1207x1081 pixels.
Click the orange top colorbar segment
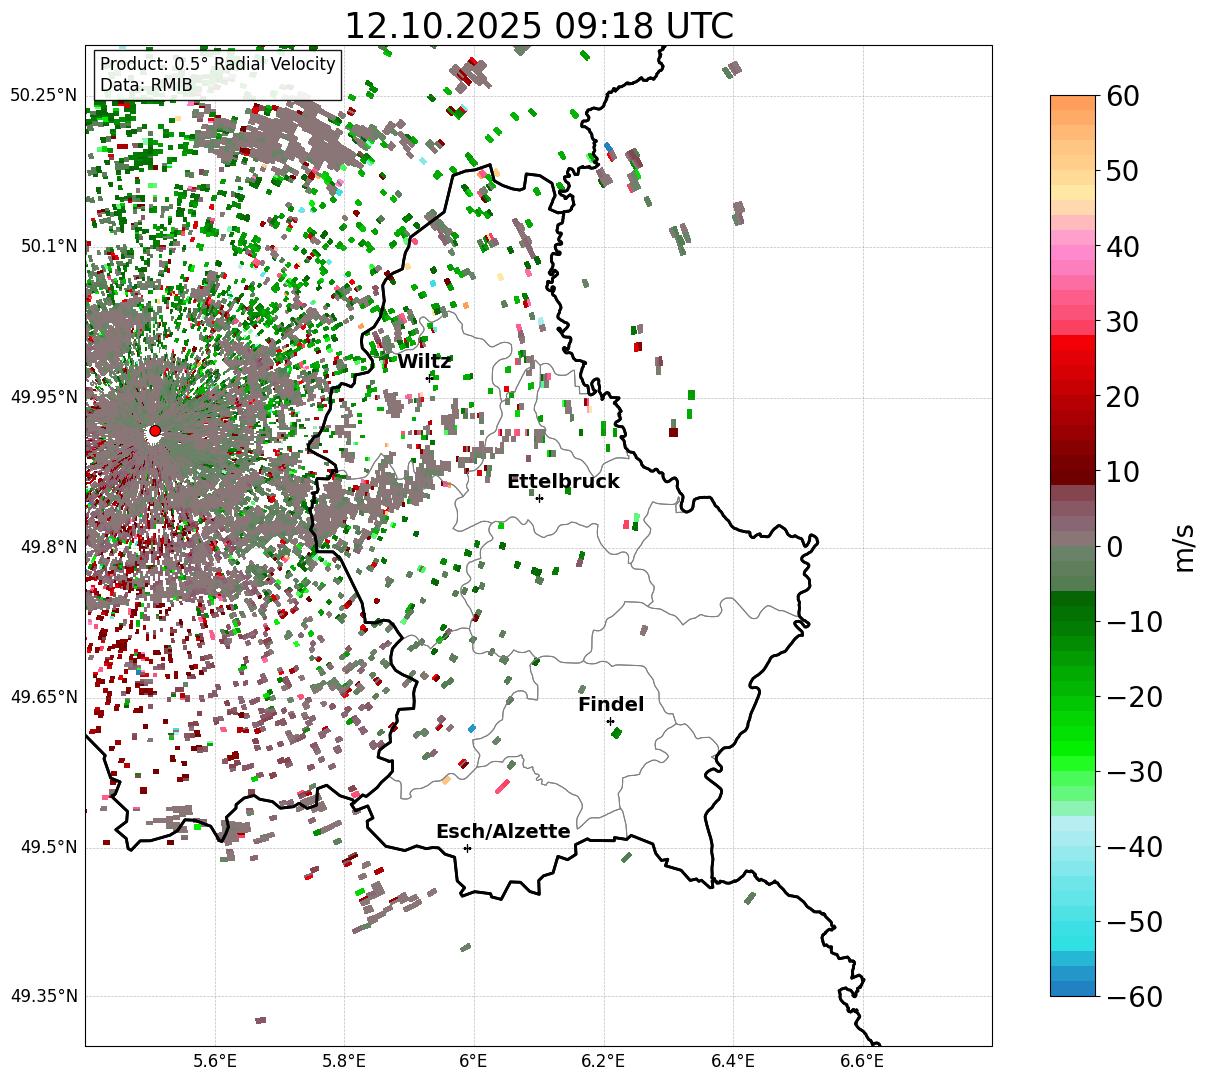(x=1073, y=103)
